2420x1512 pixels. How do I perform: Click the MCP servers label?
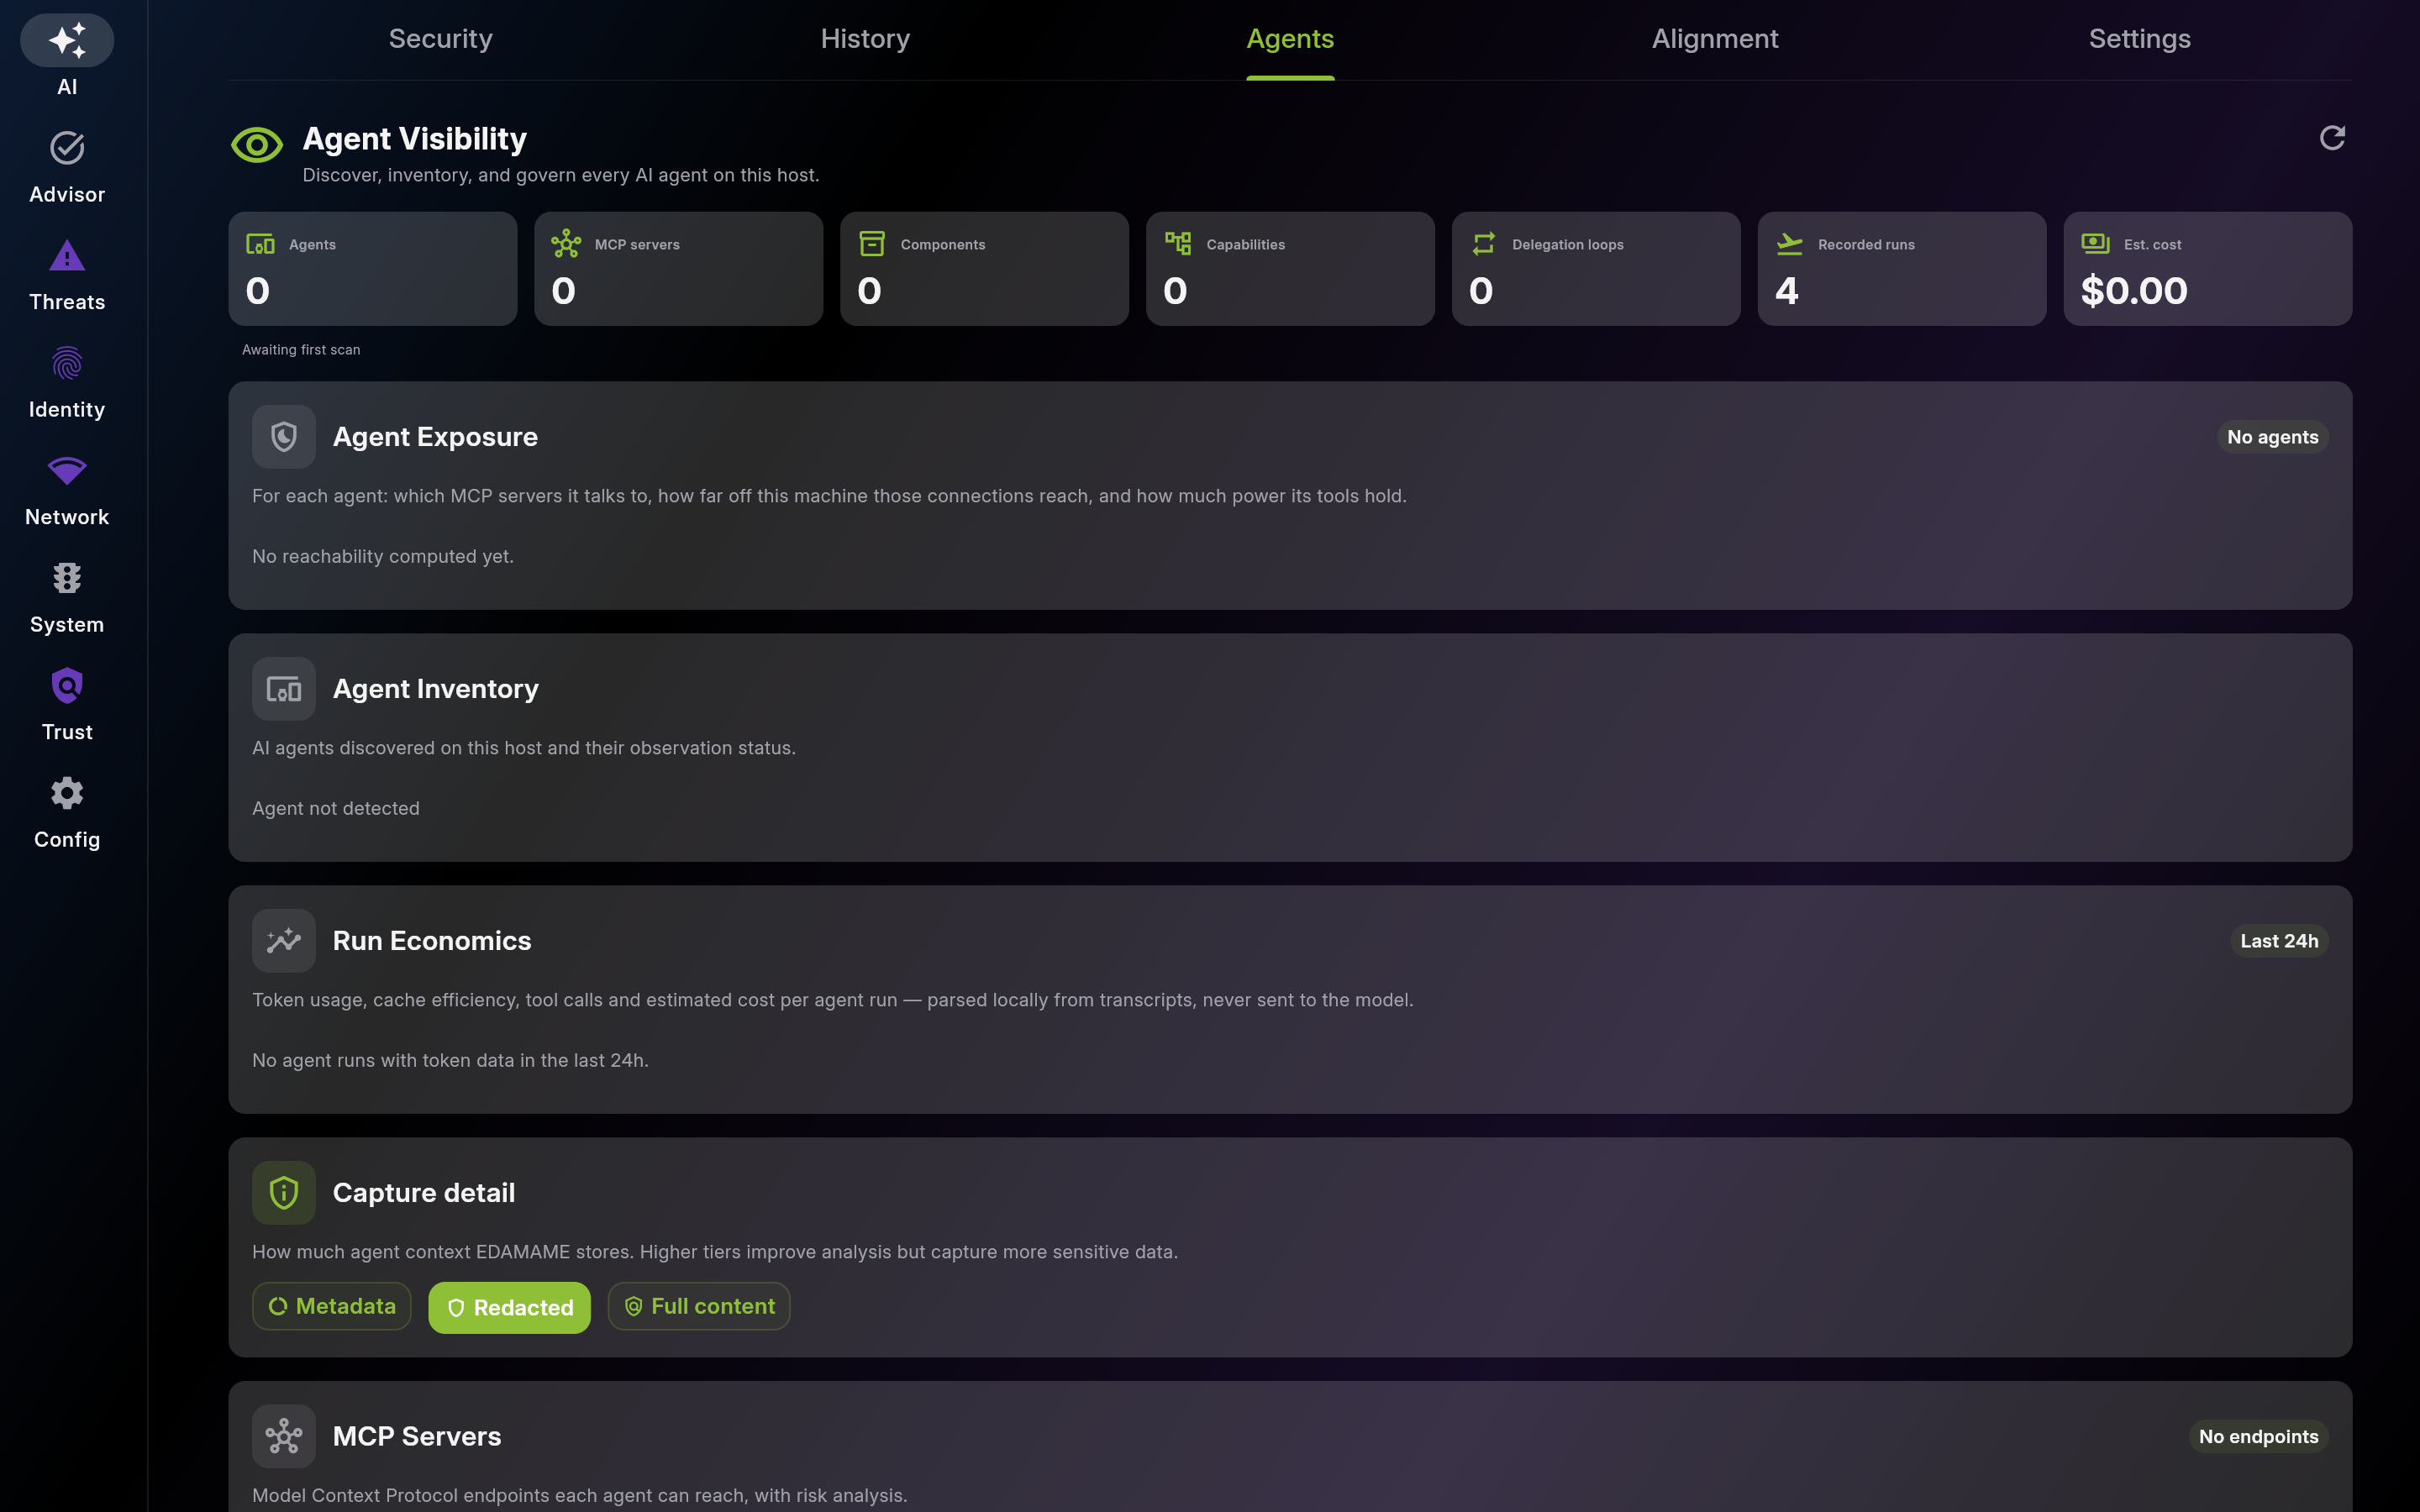[637, 245]
